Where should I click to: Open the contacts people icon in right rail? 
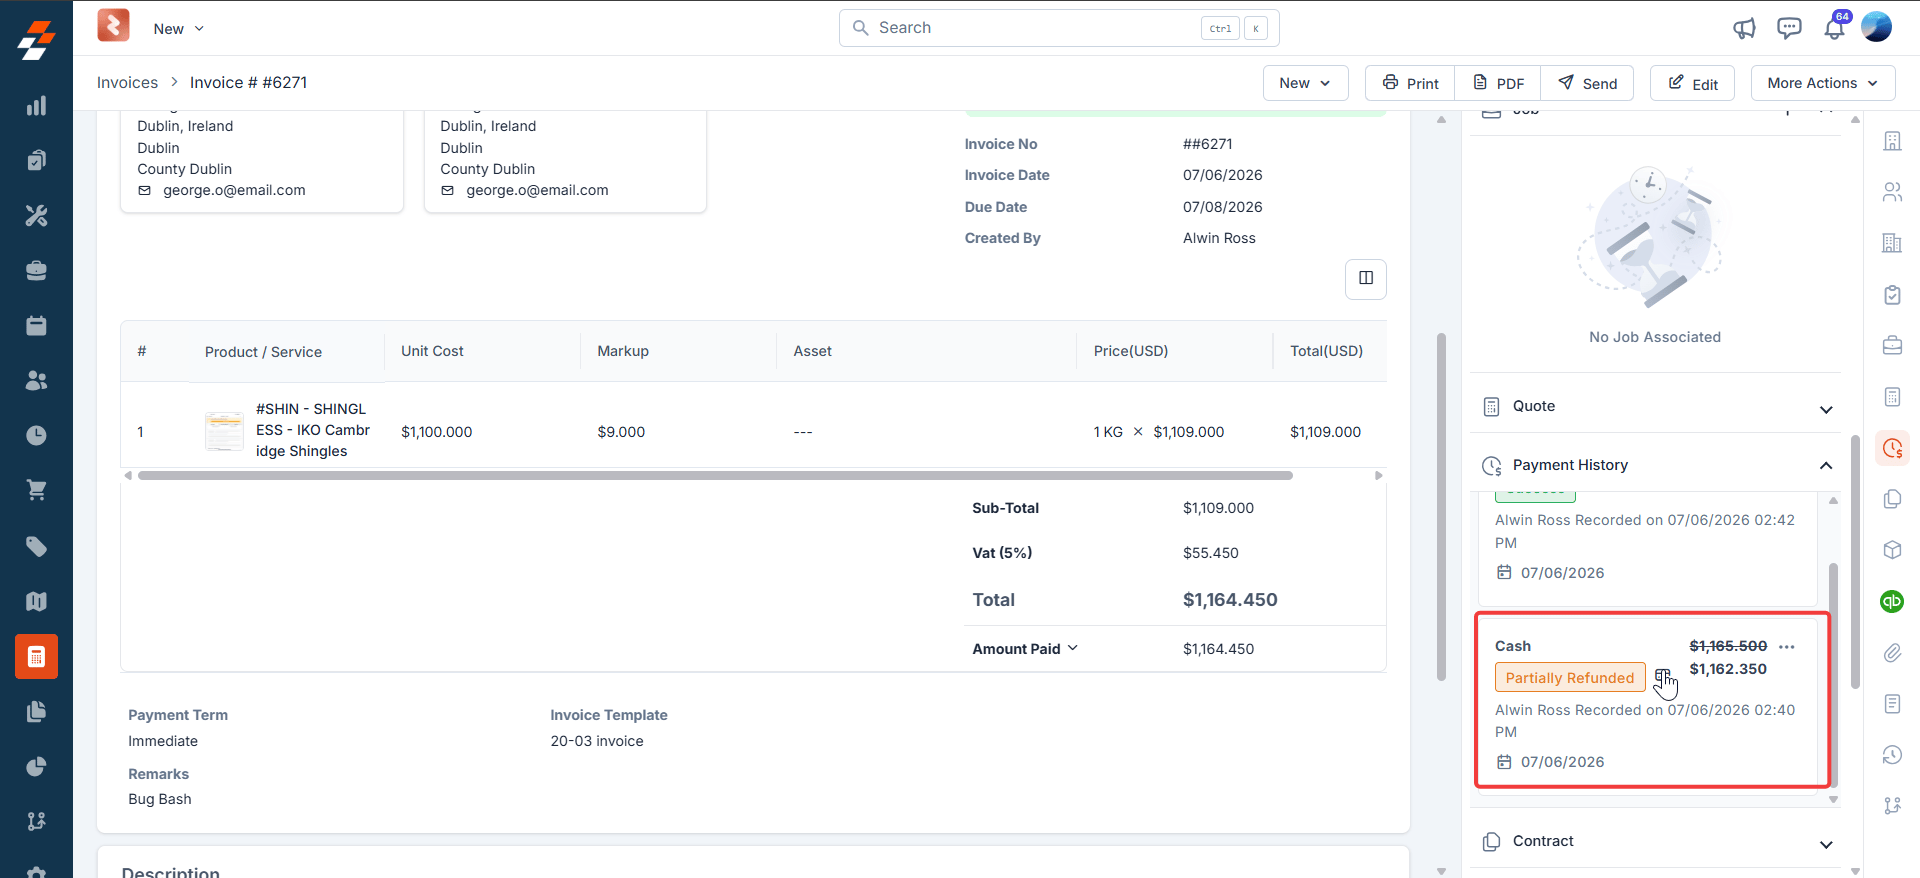click(1892, 192)
